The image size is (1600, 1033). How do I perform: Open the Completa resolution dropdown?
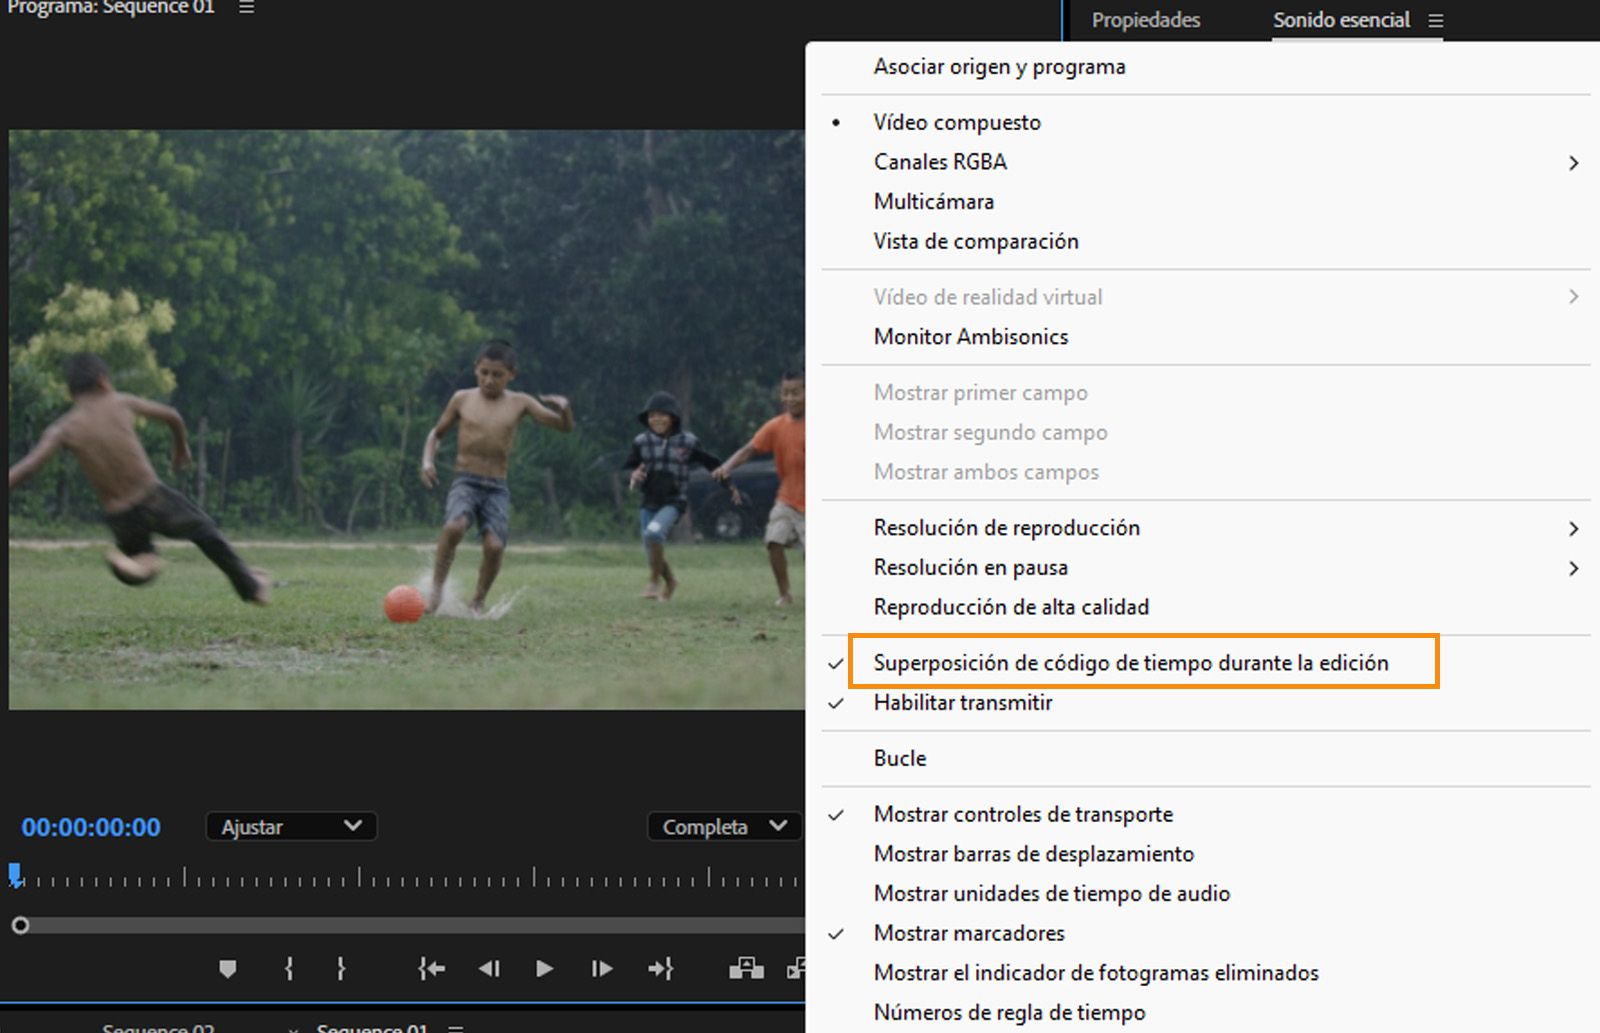723,826
